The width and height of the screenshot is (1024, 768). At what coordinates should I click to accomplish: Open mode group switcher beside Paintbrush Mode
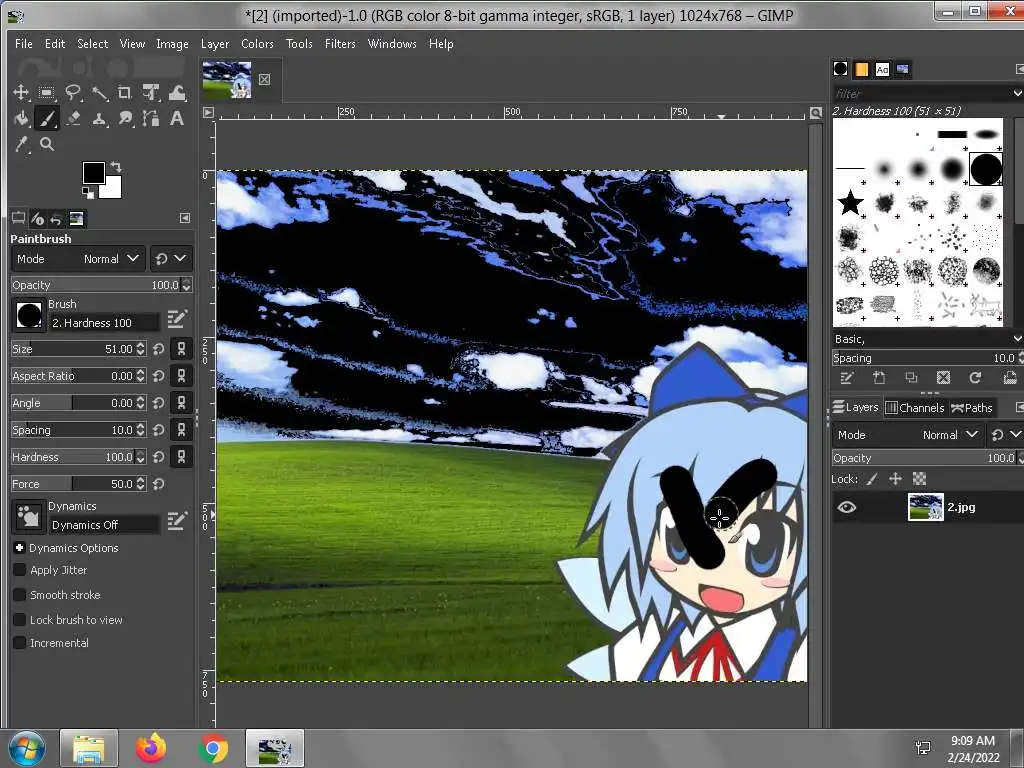171,259
